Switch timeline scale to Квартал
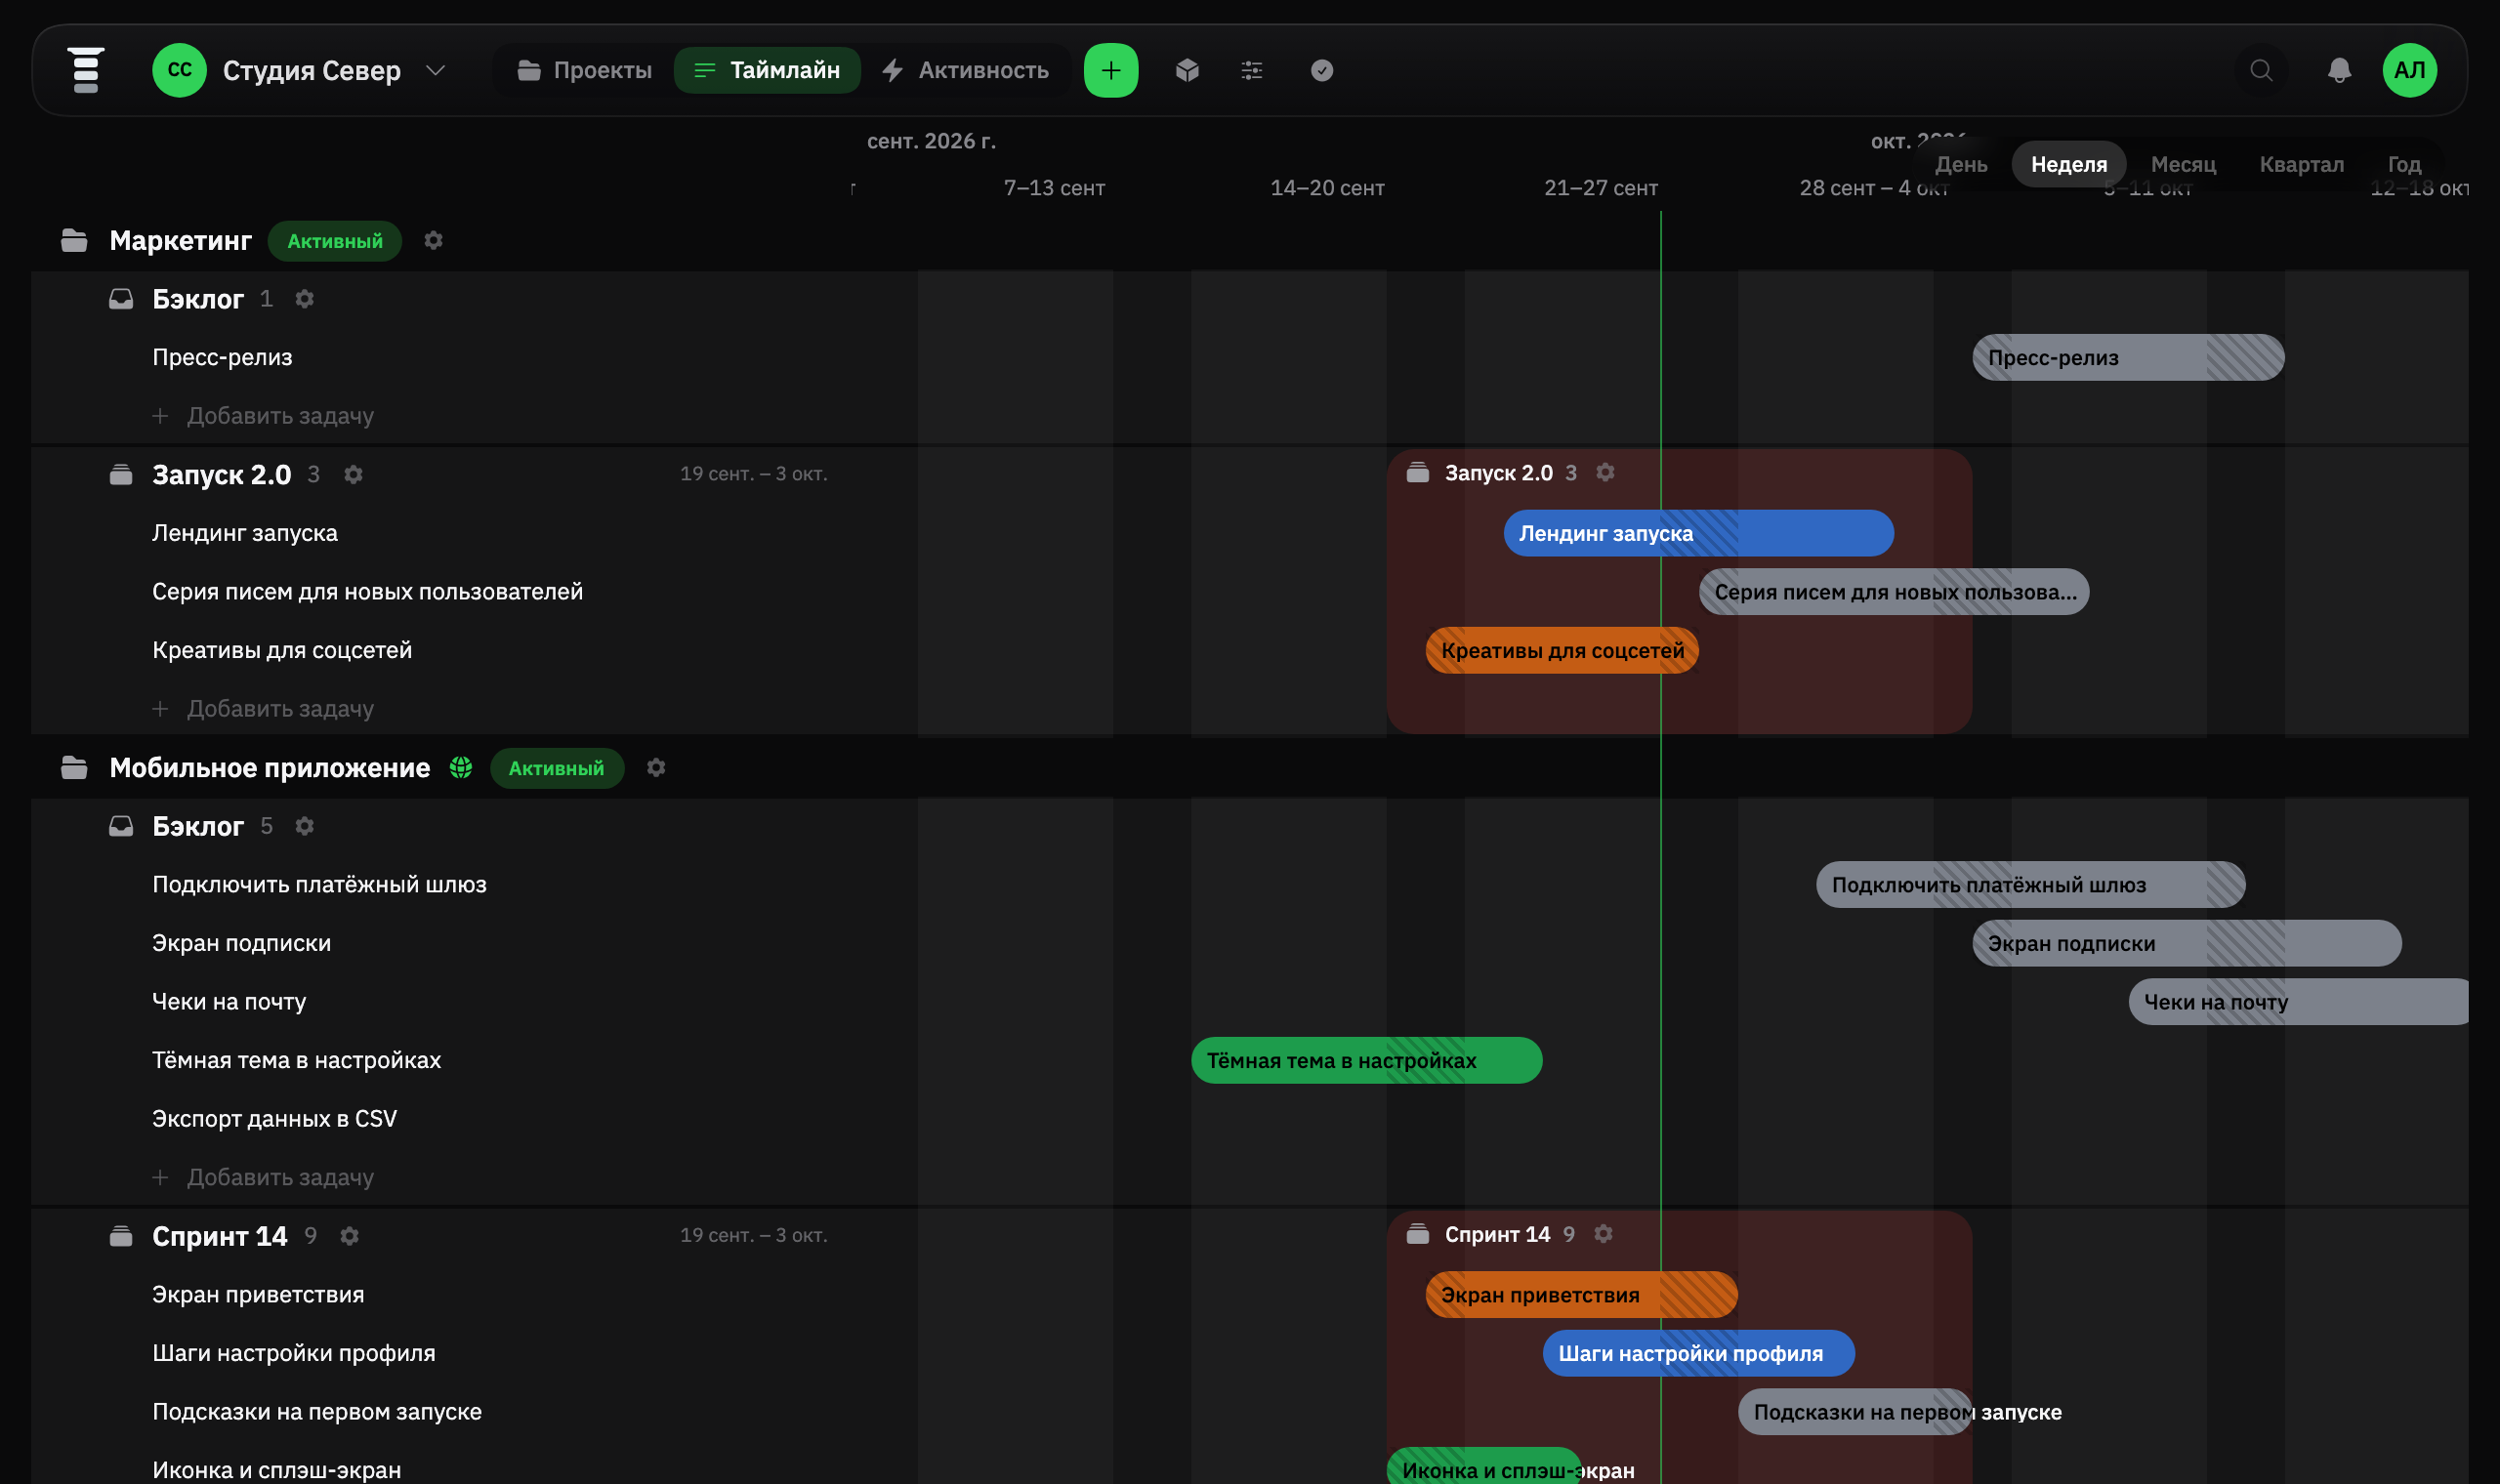 tap(2302, 164)
